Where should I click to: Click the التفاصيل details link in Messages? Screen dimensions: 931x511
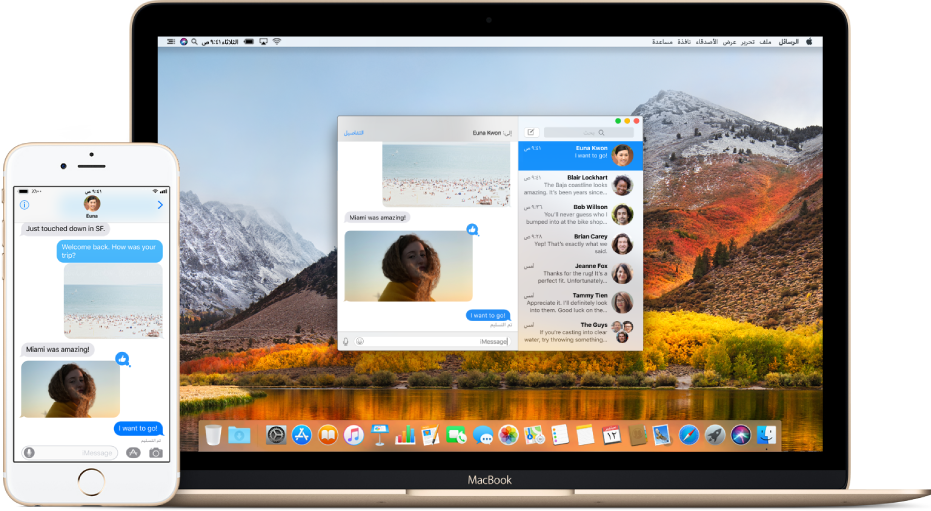pyautogui.click(x=354, y=133)
